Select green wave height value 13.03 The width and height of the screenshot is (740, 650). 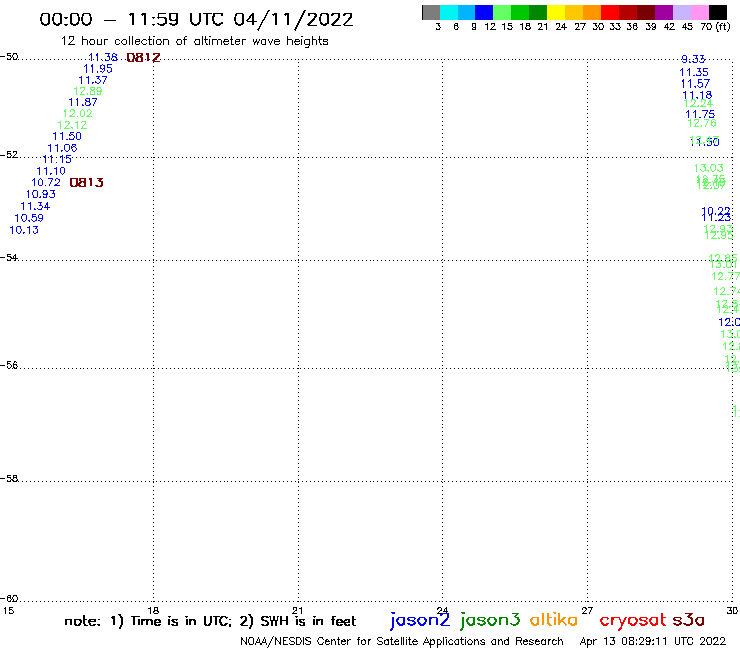pos(708,168)
